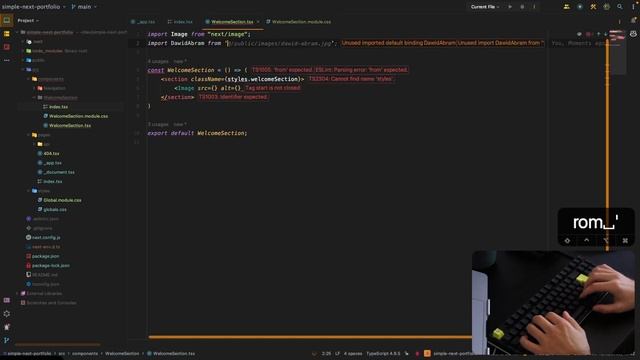
Task: Expand the api folder under pages
Action: pos(34,144)
